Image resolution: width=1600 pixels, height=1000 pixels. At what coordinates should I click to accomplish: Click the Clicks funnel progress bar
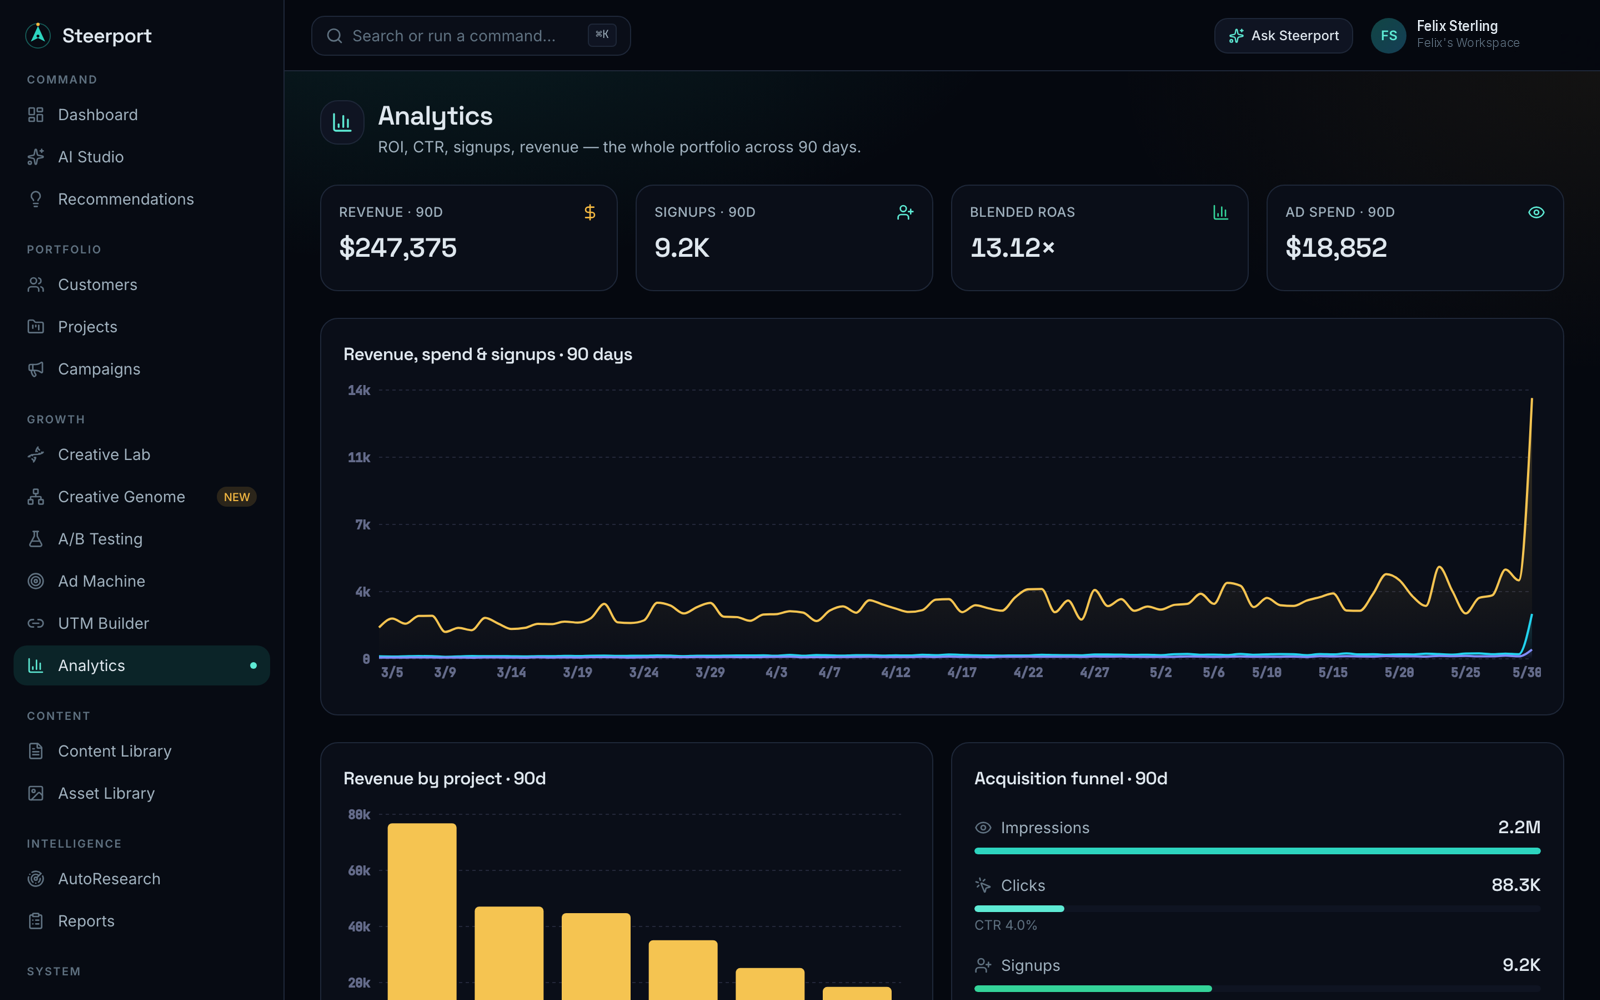click(x=1257, y=909)
